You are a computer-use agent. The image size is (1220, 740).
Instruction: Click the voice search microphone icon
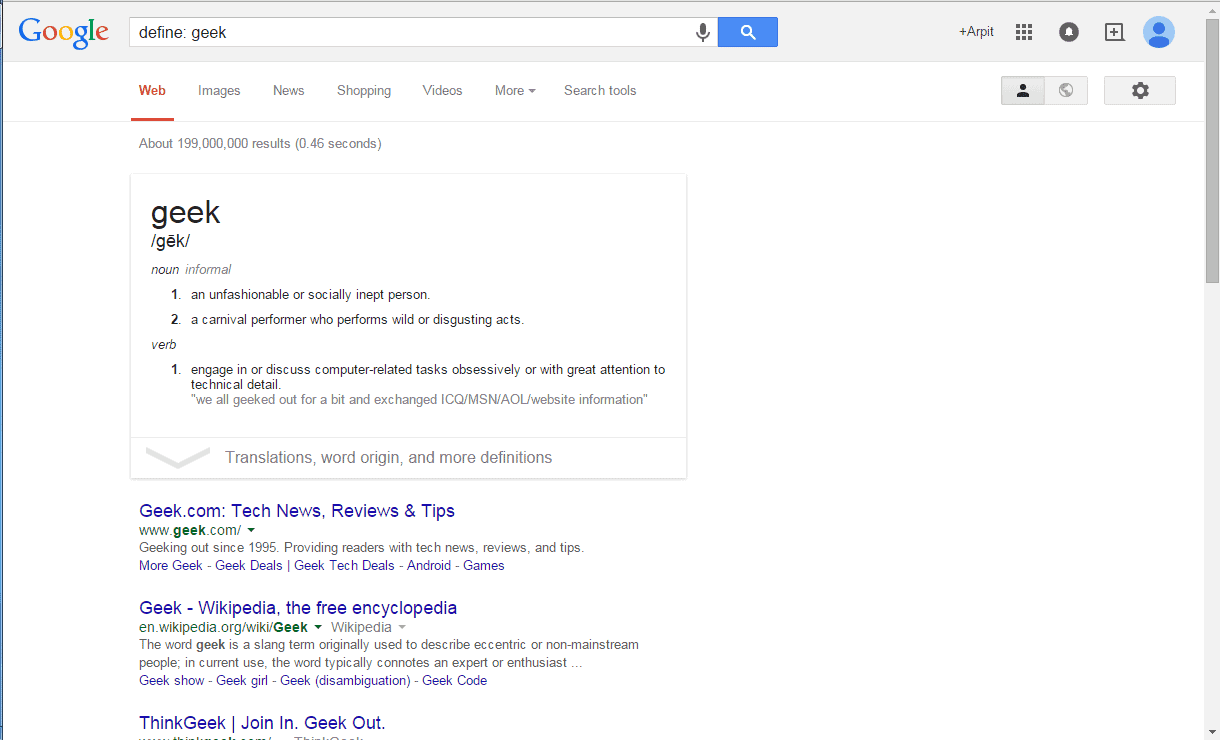pyautogui.click(x=702, y=31)
